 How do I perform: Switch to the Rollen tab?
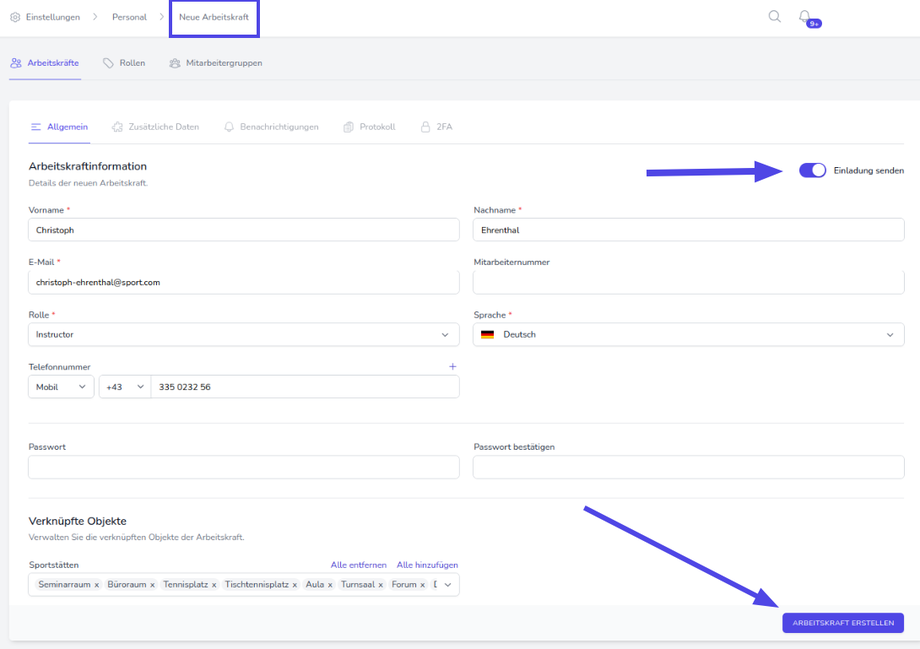[124, 63]
